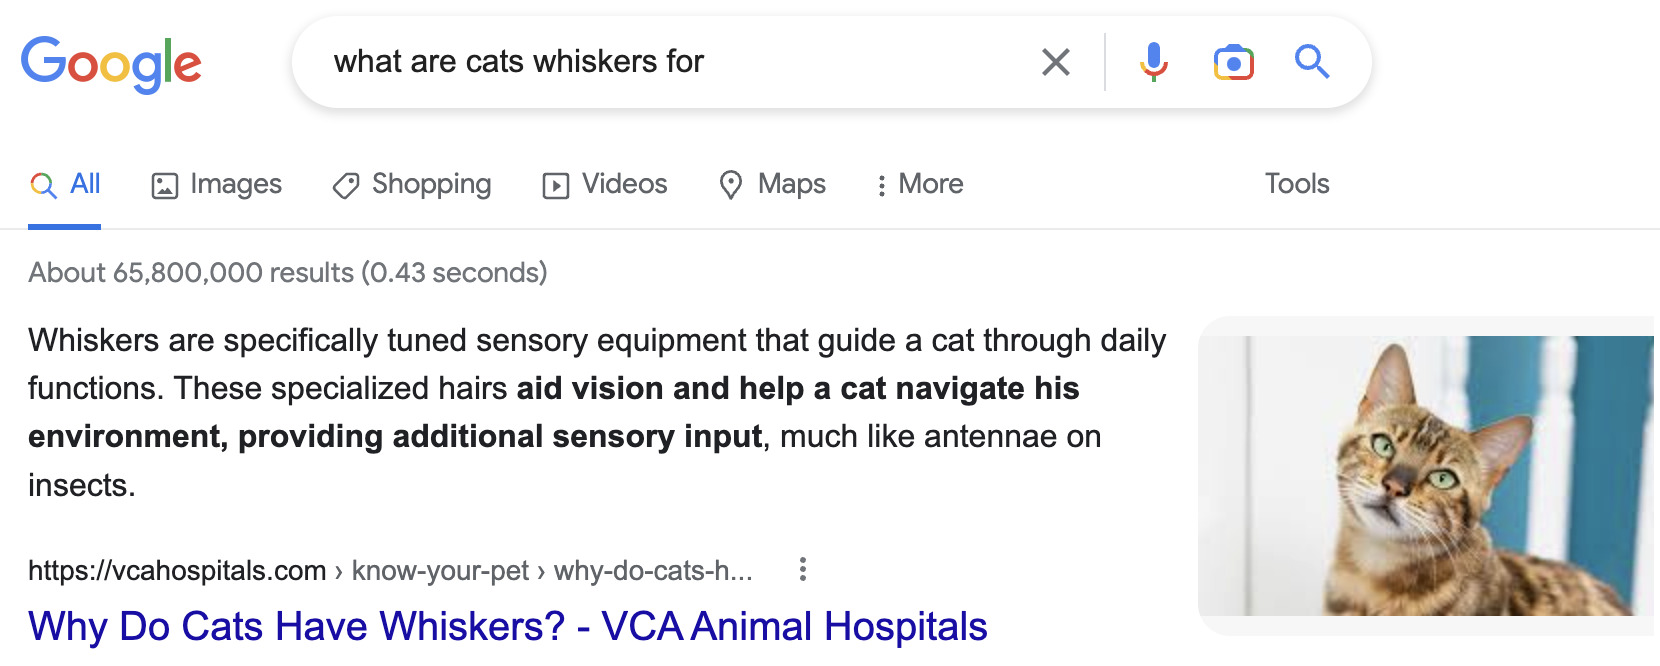Open the Images tab icon
Image resolution: width=1660 pixels, height=666 pixels.
pos(163,184)
